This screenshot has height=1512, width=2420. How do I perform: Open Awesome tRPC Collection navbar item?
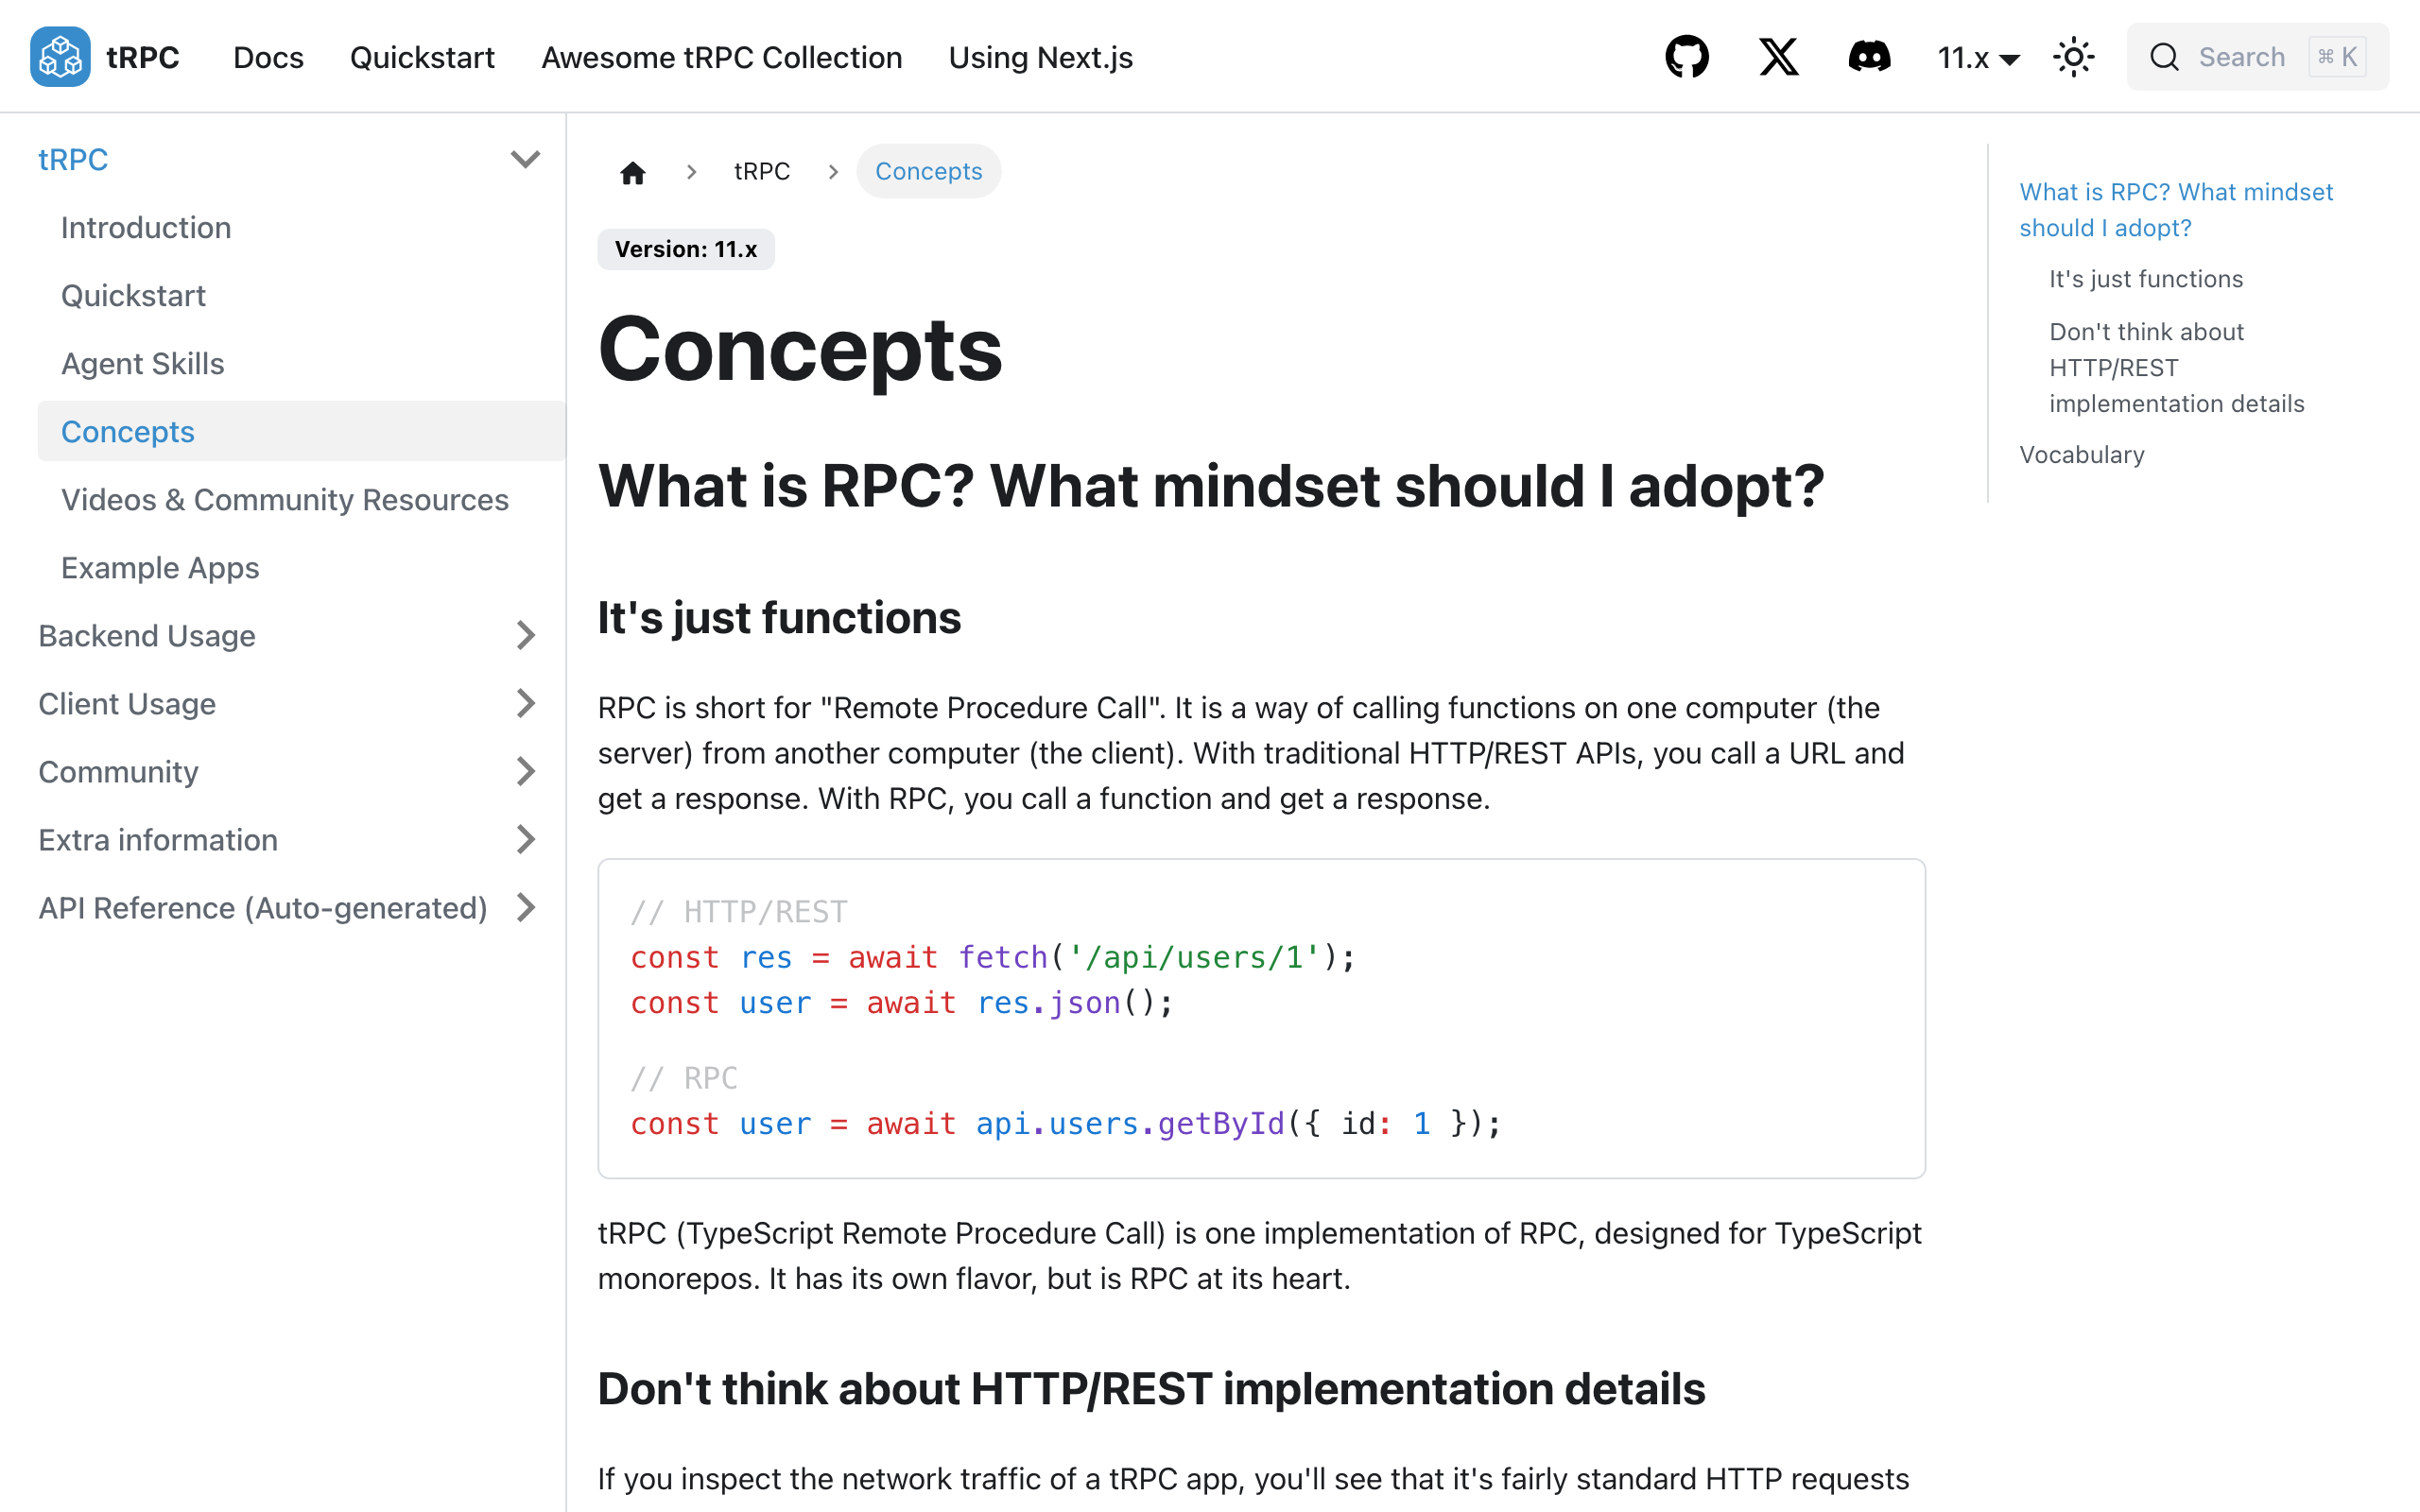721,57
